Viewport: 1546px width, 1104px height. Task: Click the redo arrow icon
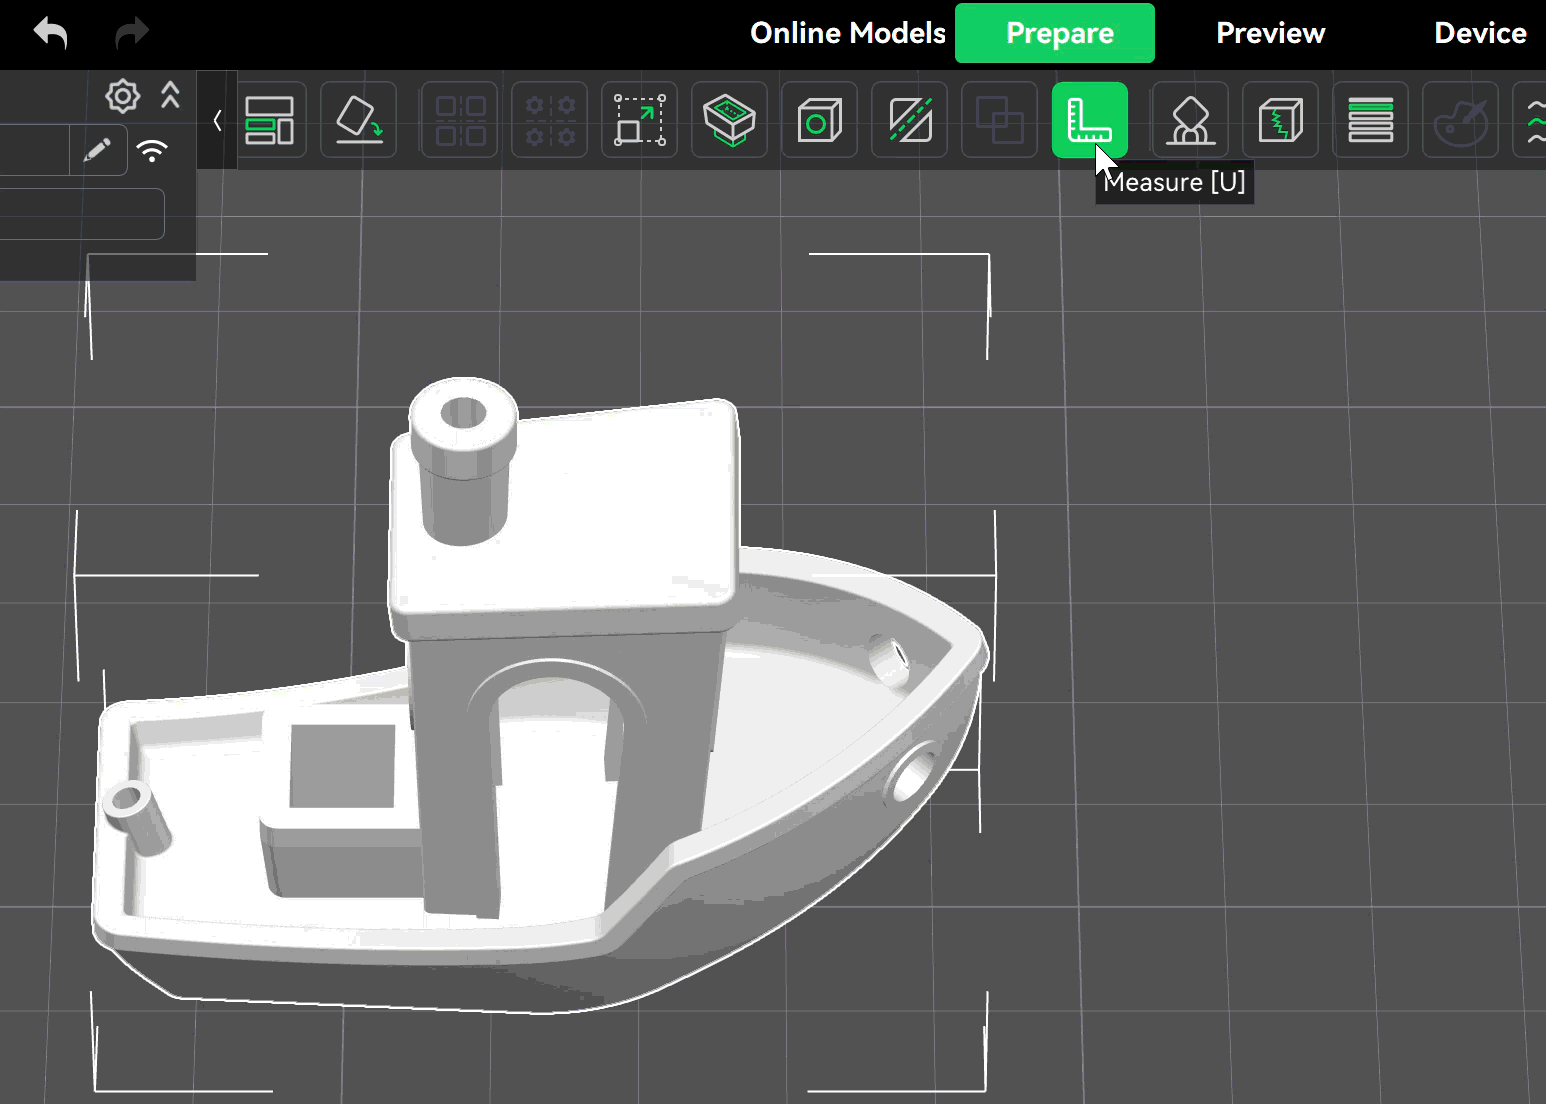pyautogui.click(x=131, y=33)
